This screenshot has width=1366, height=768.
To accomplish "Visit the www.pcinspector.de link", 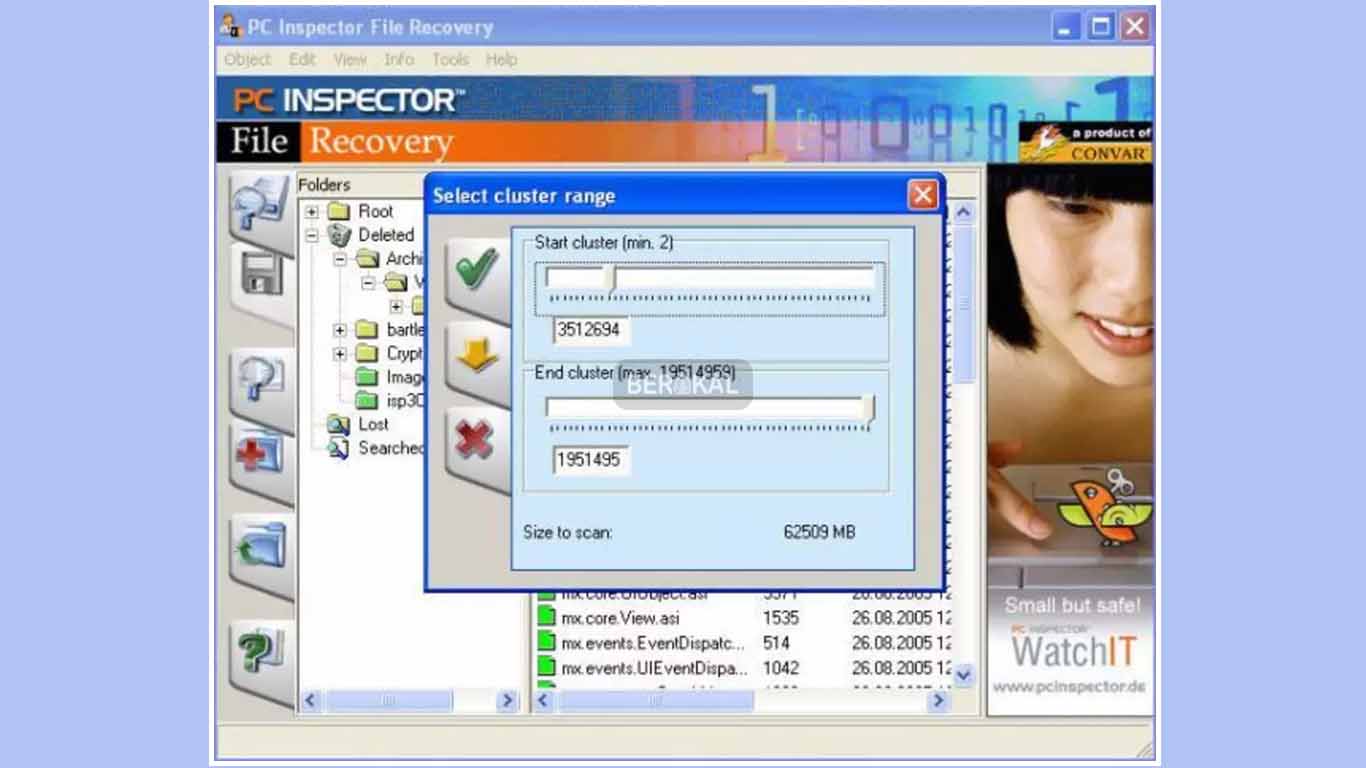I will [x=1069, y=689].
